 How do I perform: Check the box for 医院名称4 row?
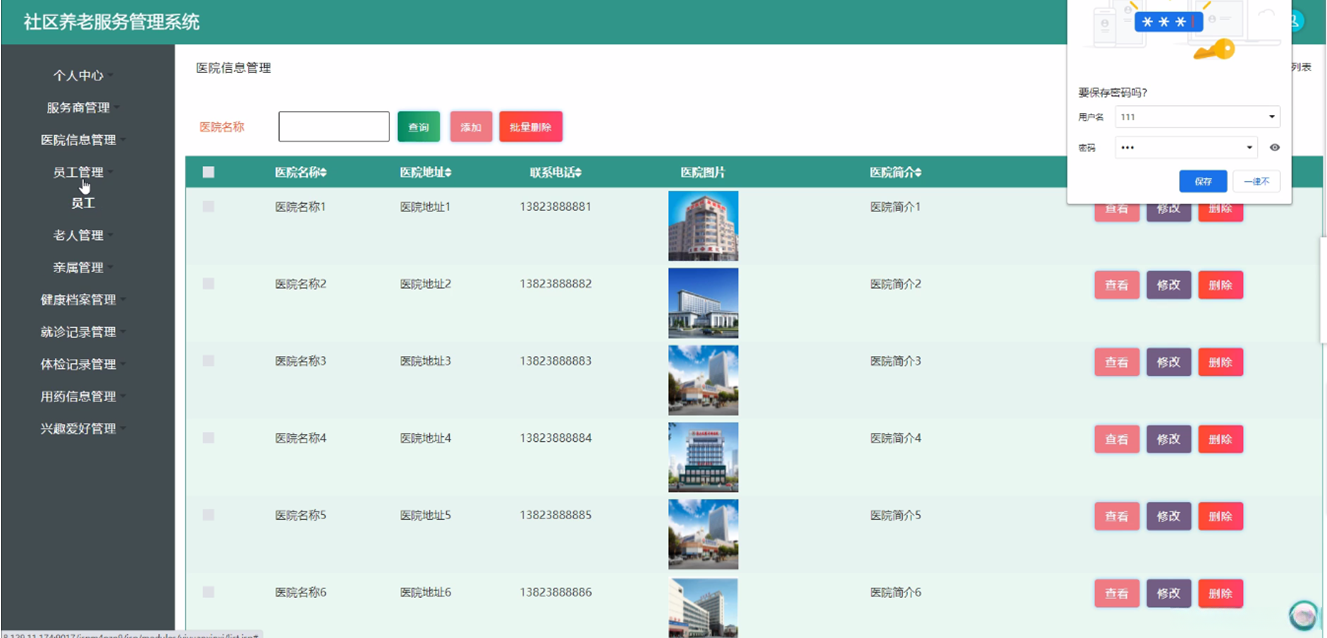point(208,438)
